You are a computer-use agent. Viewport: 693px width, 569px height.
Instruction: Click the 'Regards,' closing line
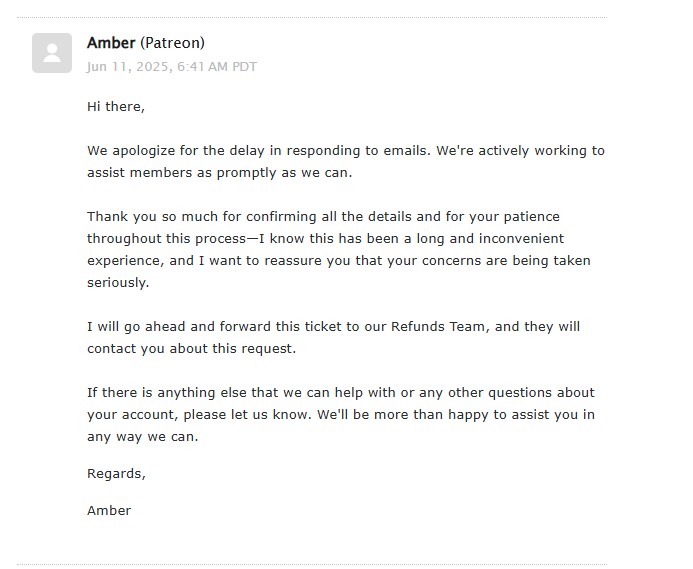(x=116, y=474)
